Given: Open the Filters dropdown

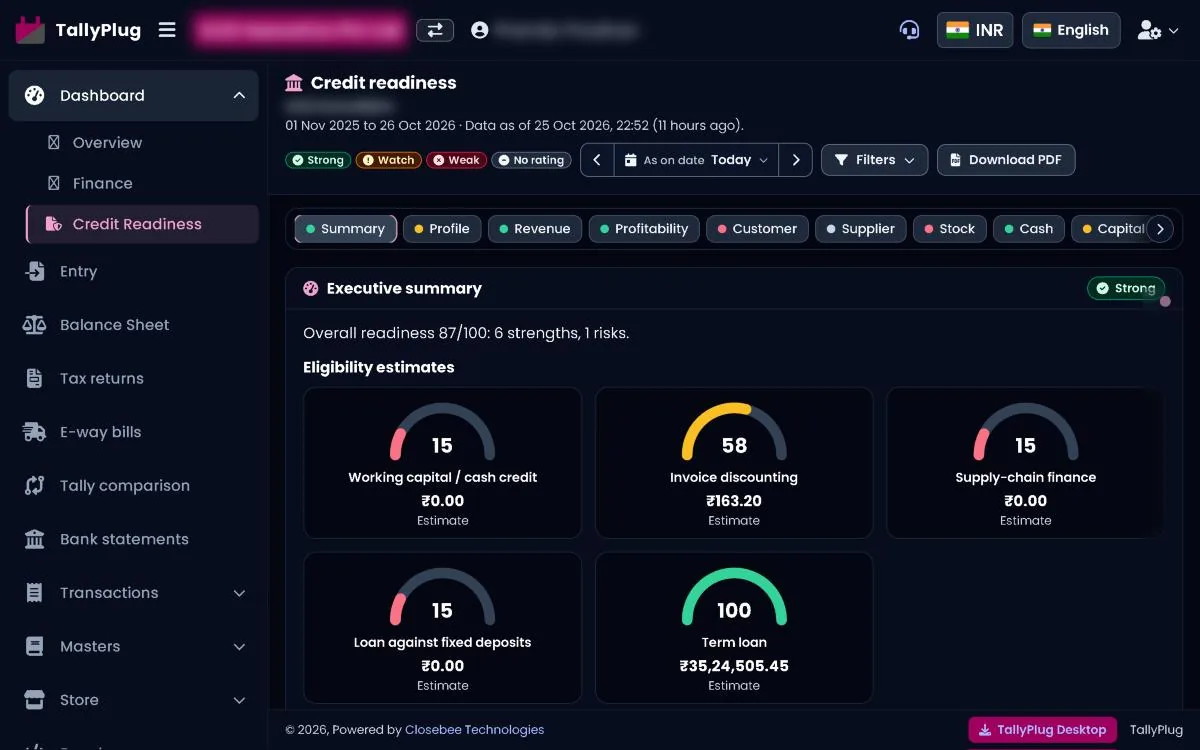Looking at the screenshot, I should (x=875, y=160).
